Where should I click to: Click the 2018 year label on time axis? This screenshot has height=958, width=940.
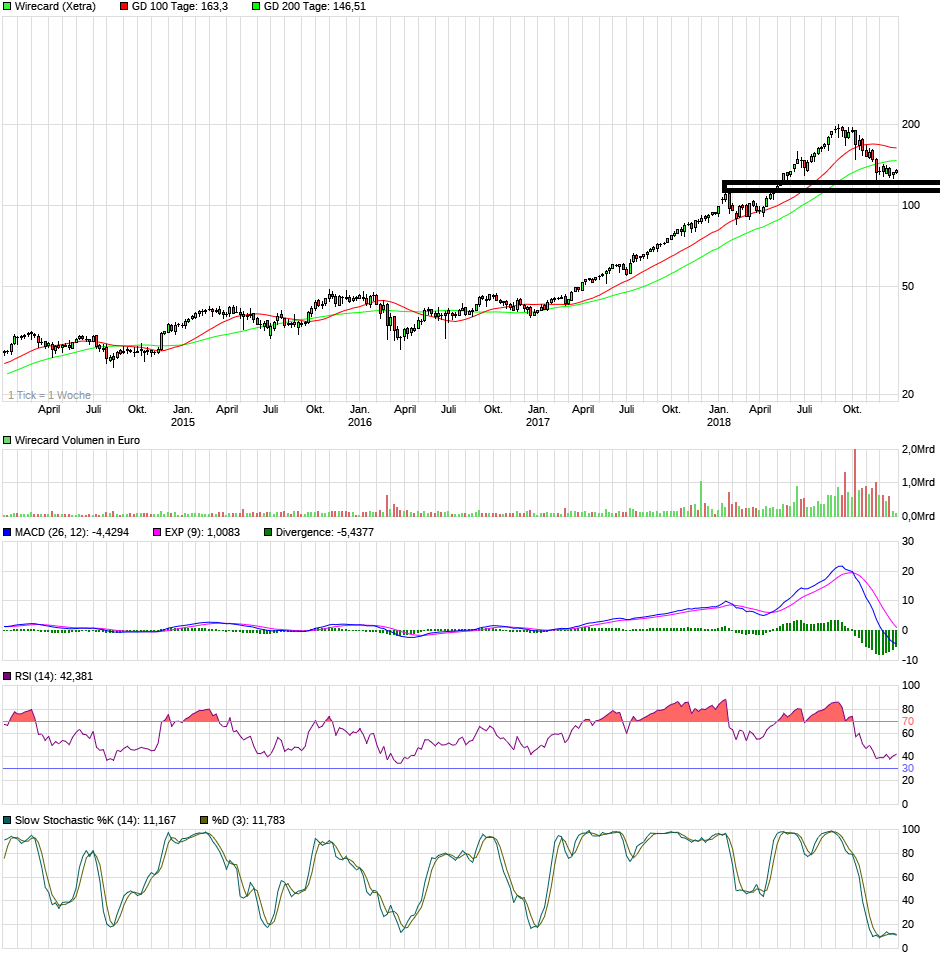(719, 422)
